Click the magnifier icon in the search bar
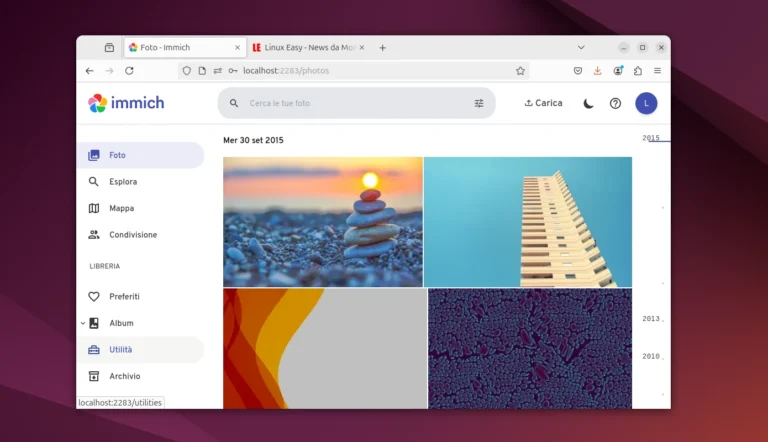The image size is (768, 442). click(234, 103)
